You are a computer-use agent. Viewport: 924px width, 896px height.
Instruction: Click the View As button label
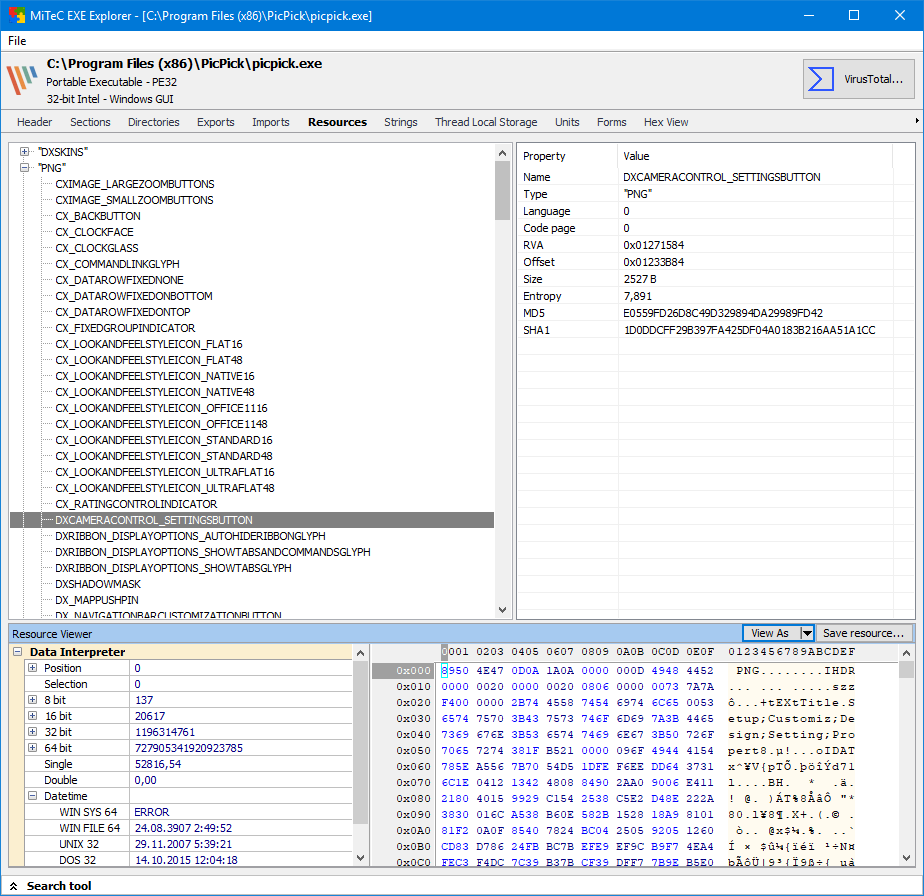click(x=770, y=633)
